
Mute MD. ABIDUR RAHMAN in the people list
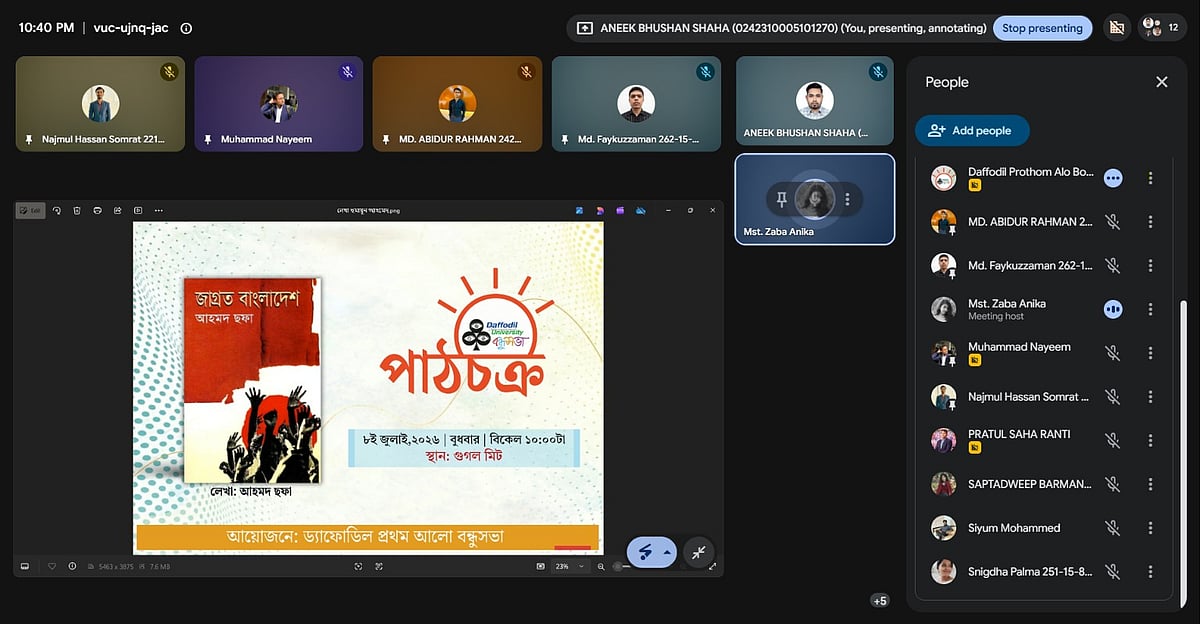point(1112,222)
